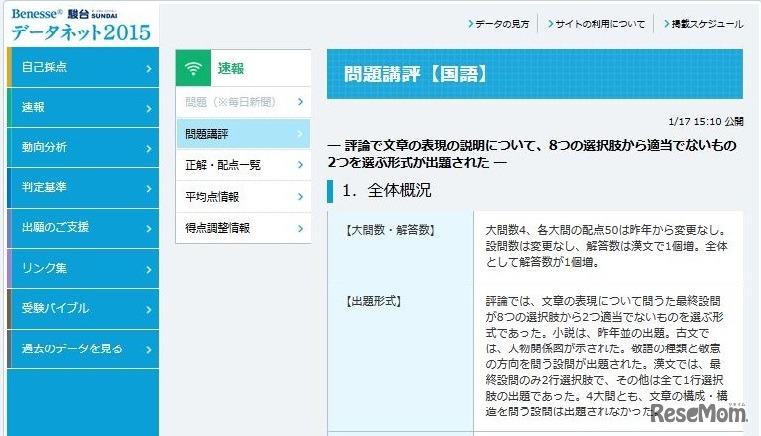Viewport: 761px width, 436px height.
Task: Click the chevron arrow beside 自己採点
Action: [x=149, y=69]
